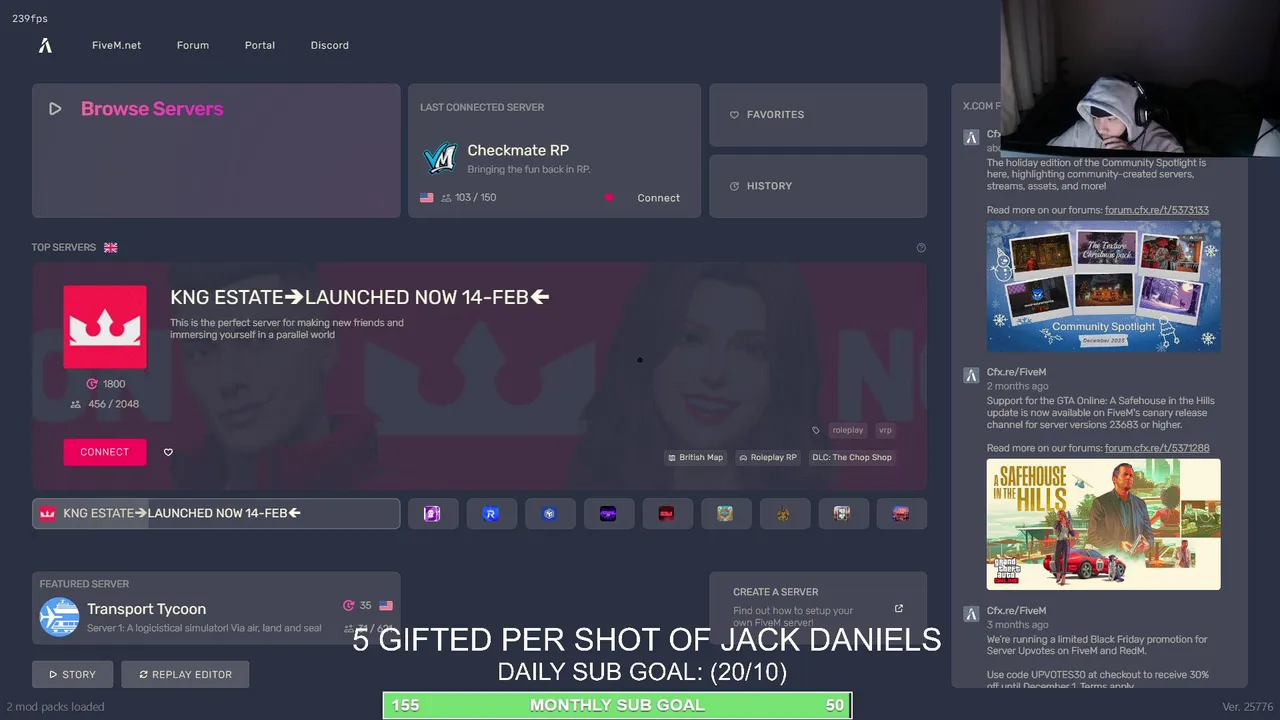Open the Portal nav link
This screenshot has height=720, width=1280.
(260, 45)
